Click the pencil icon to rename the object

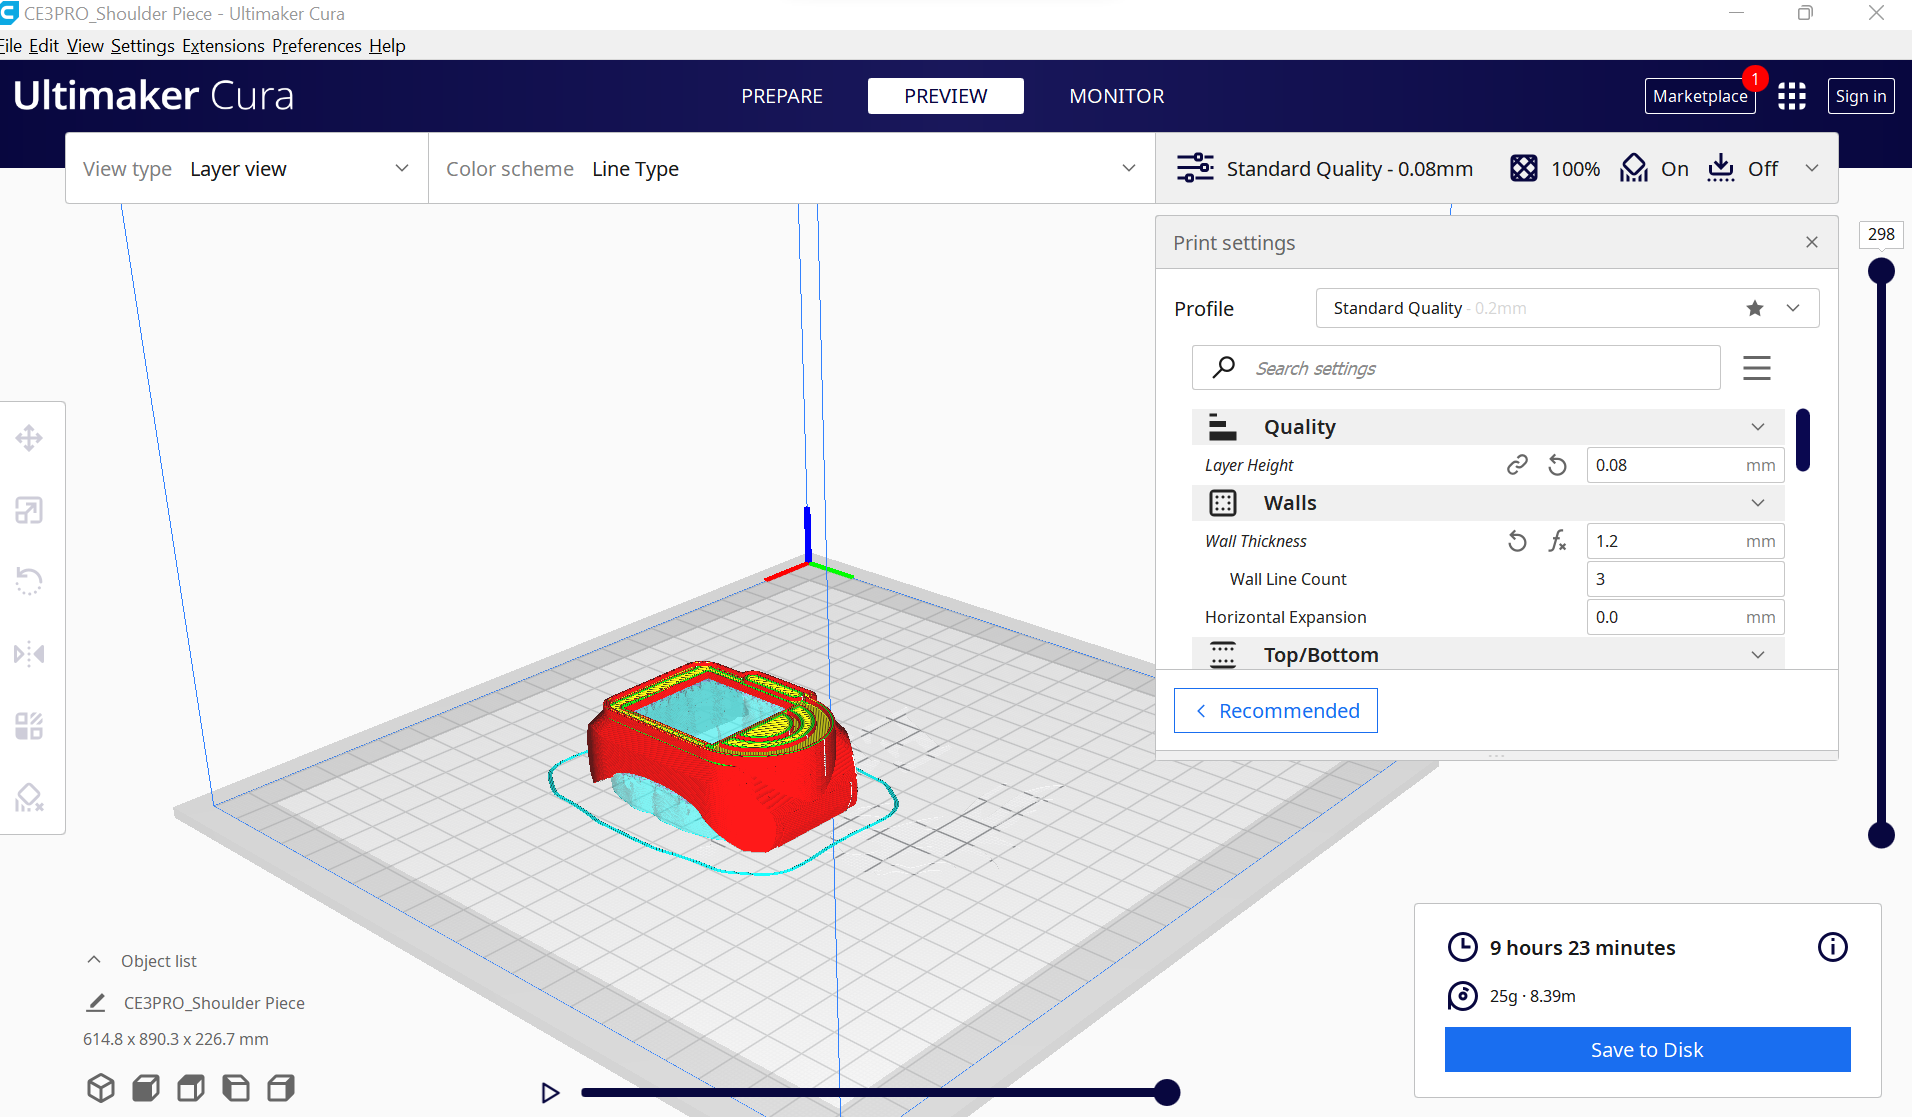pos(96,1003)
